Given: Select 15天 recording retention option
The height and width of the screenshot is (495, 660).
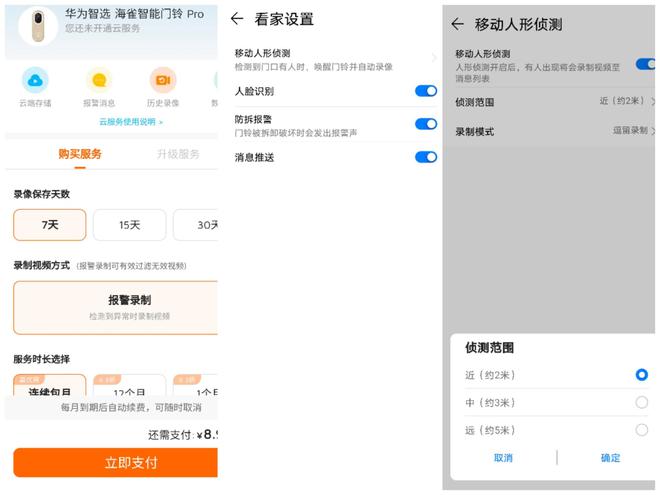Looking at the screenshot, I should (x=129, y=225).
